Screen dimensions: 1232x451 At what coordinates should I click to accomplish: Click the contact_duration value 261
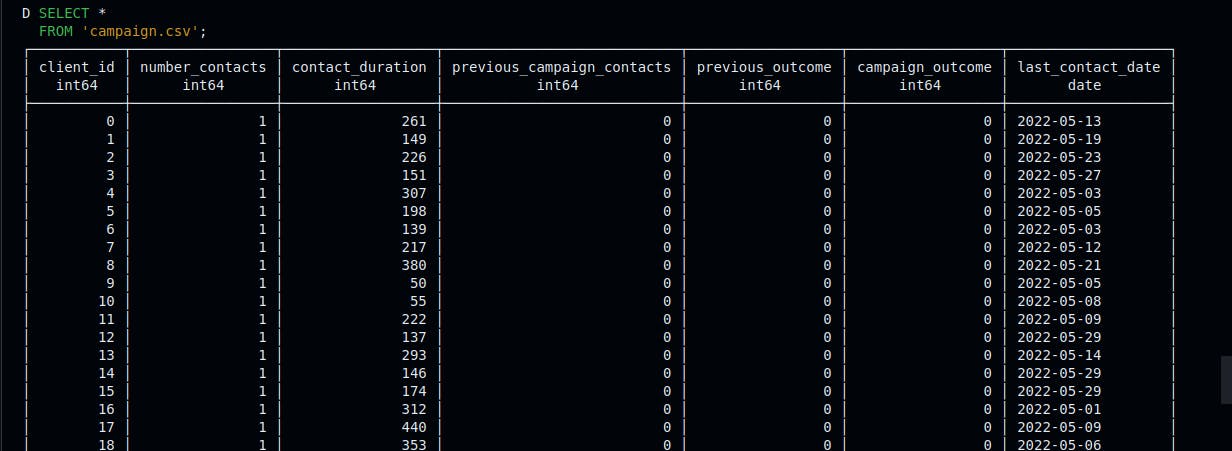pos(414,121)
